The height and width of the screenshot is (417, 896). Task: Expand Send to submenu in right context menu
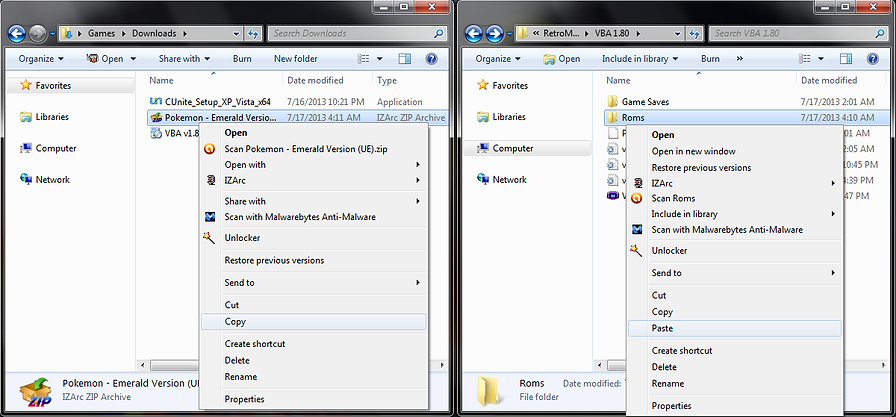(734, 273)
